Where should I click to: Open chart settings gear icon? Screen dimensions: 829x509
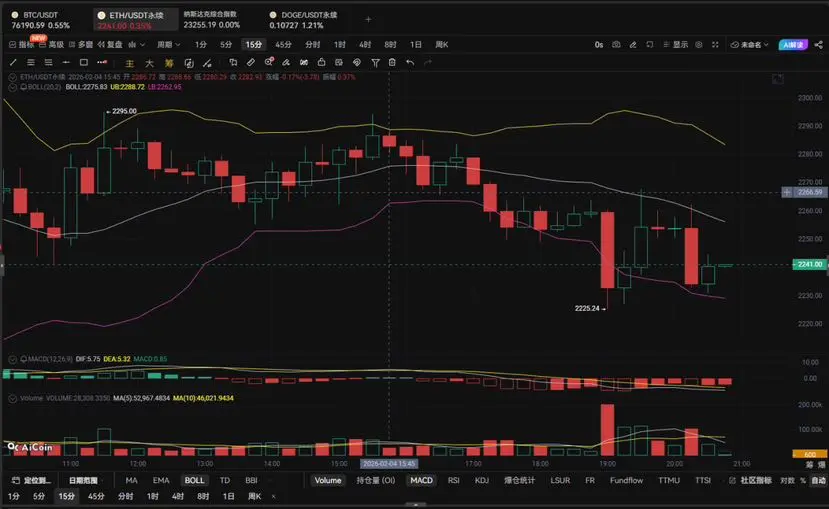point(698,44)
